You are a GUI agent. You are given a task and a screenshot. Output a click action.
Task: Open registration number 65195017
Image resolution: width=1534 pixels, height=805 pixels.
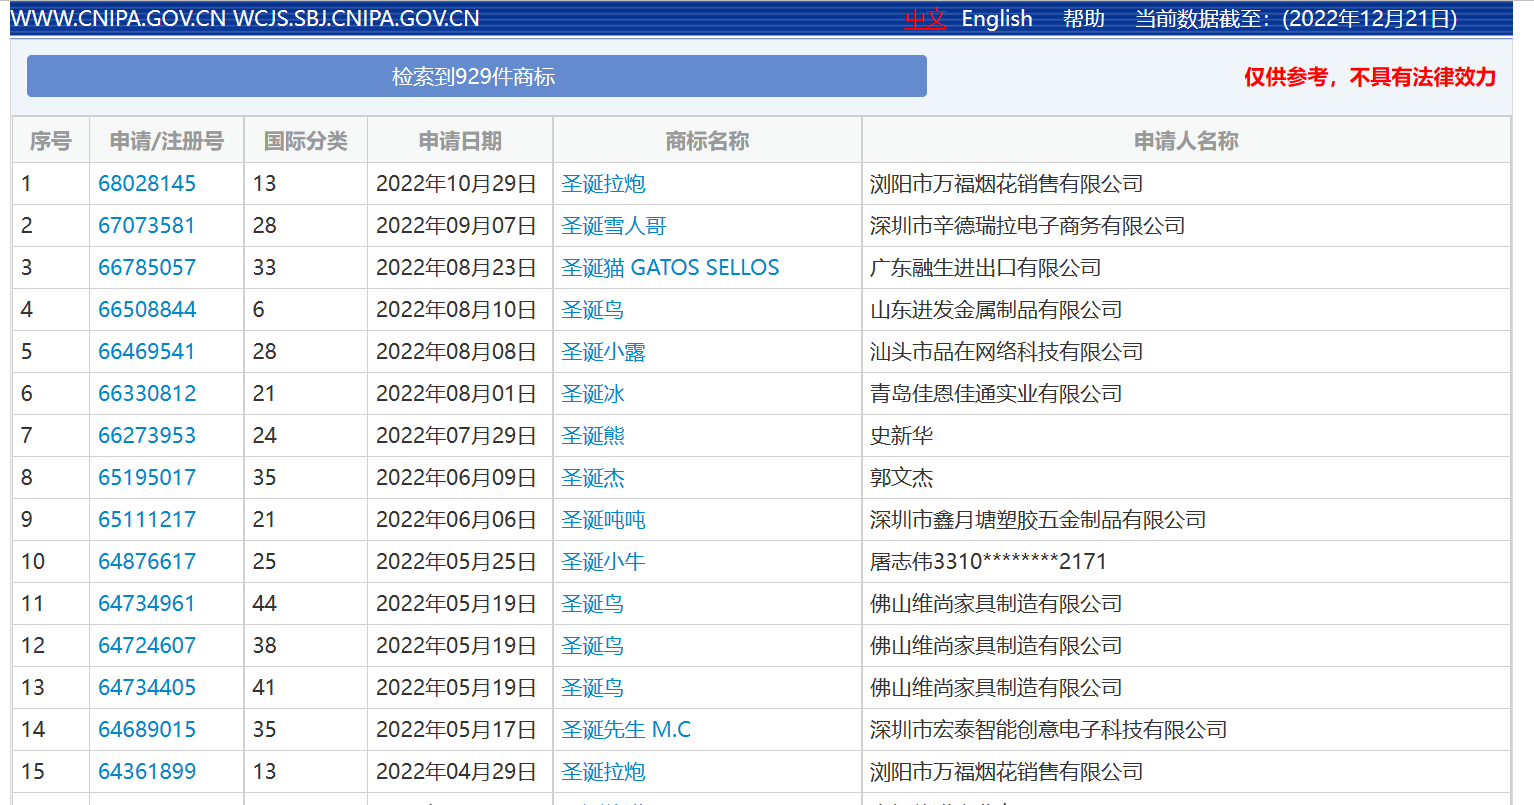pyautogui.click(x=147, y=478)
